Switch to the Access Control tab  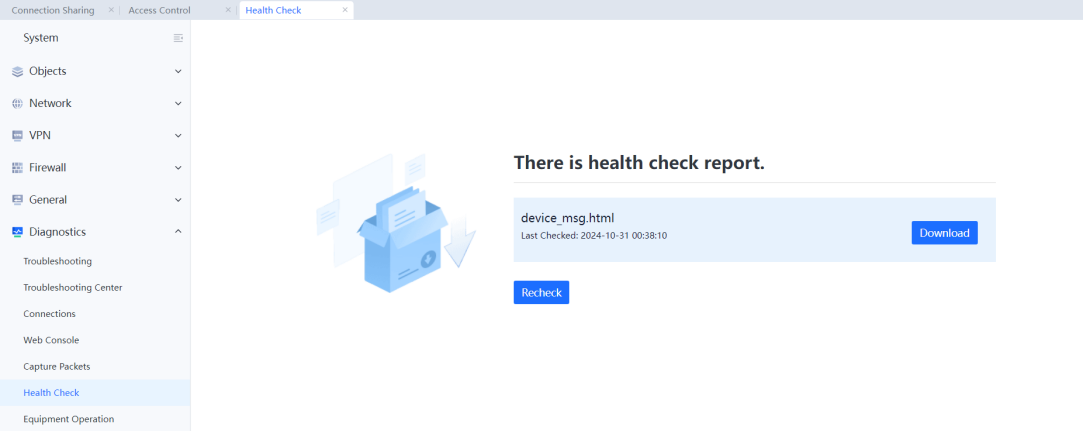click(x=159, y=10)
